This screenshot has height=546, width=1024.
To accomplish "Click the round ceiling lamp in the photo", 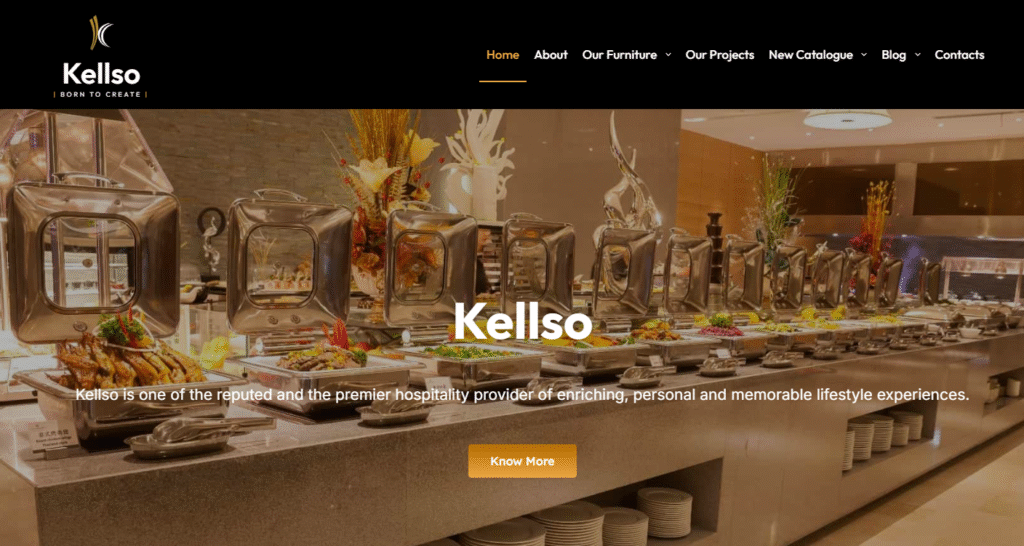I will pos(848,119).
